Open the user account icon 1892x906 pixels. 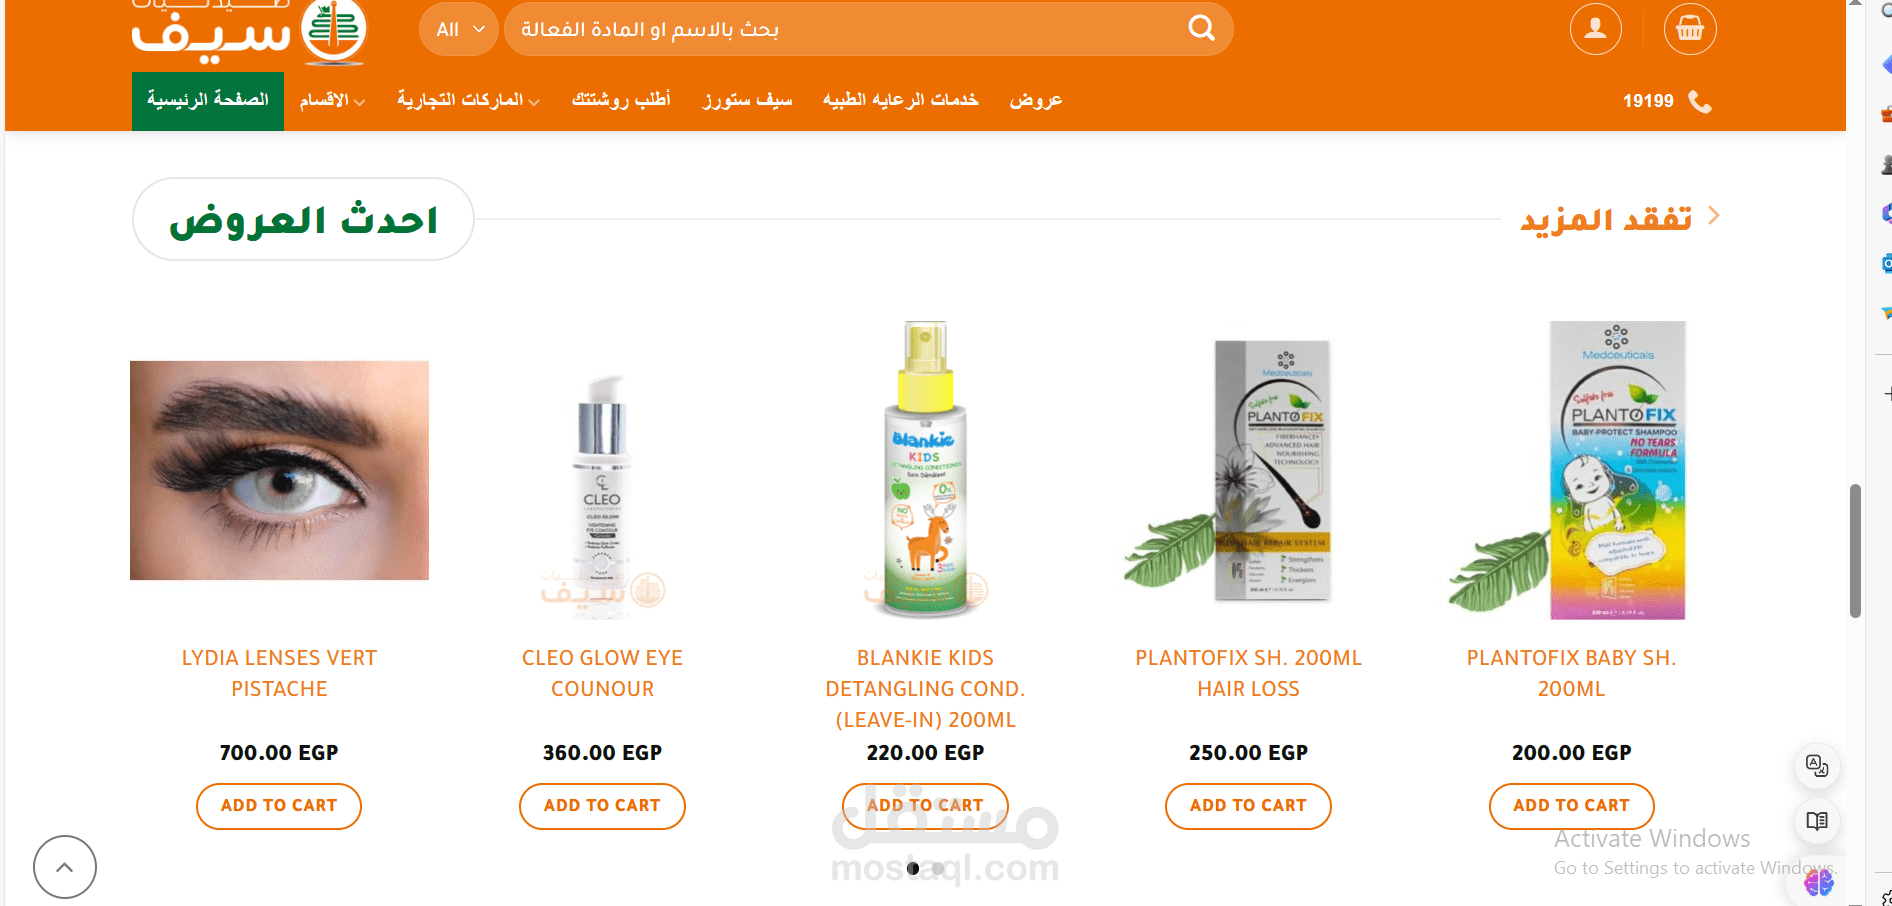point(1595,29)
